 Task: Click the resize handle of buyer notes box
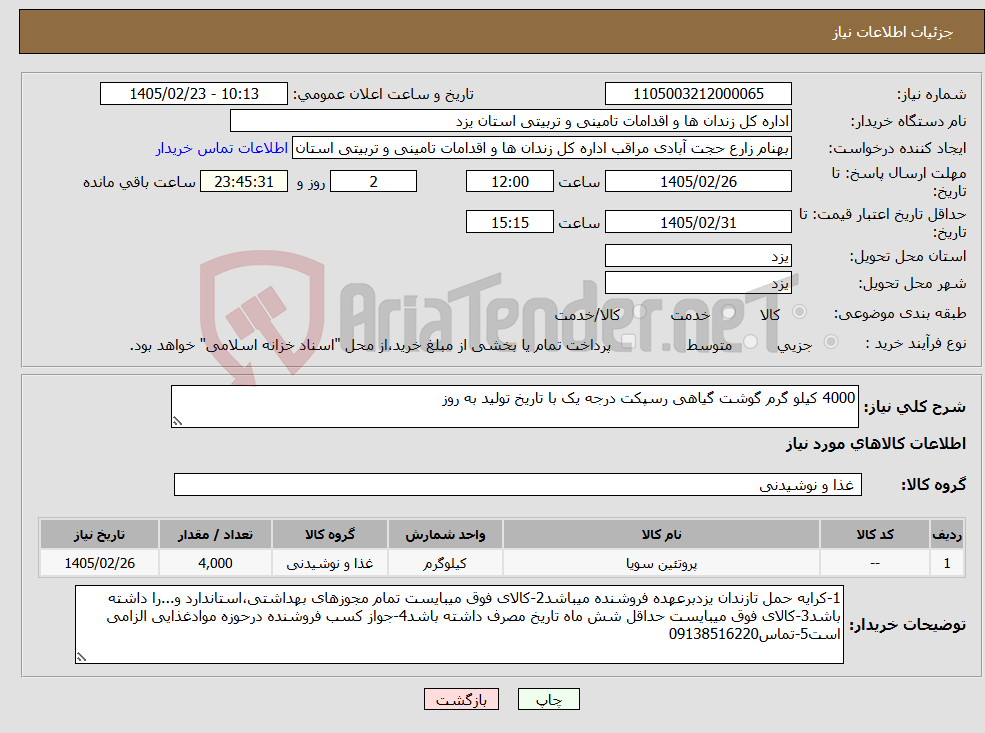pyautogui.click(x=81, y=657)
